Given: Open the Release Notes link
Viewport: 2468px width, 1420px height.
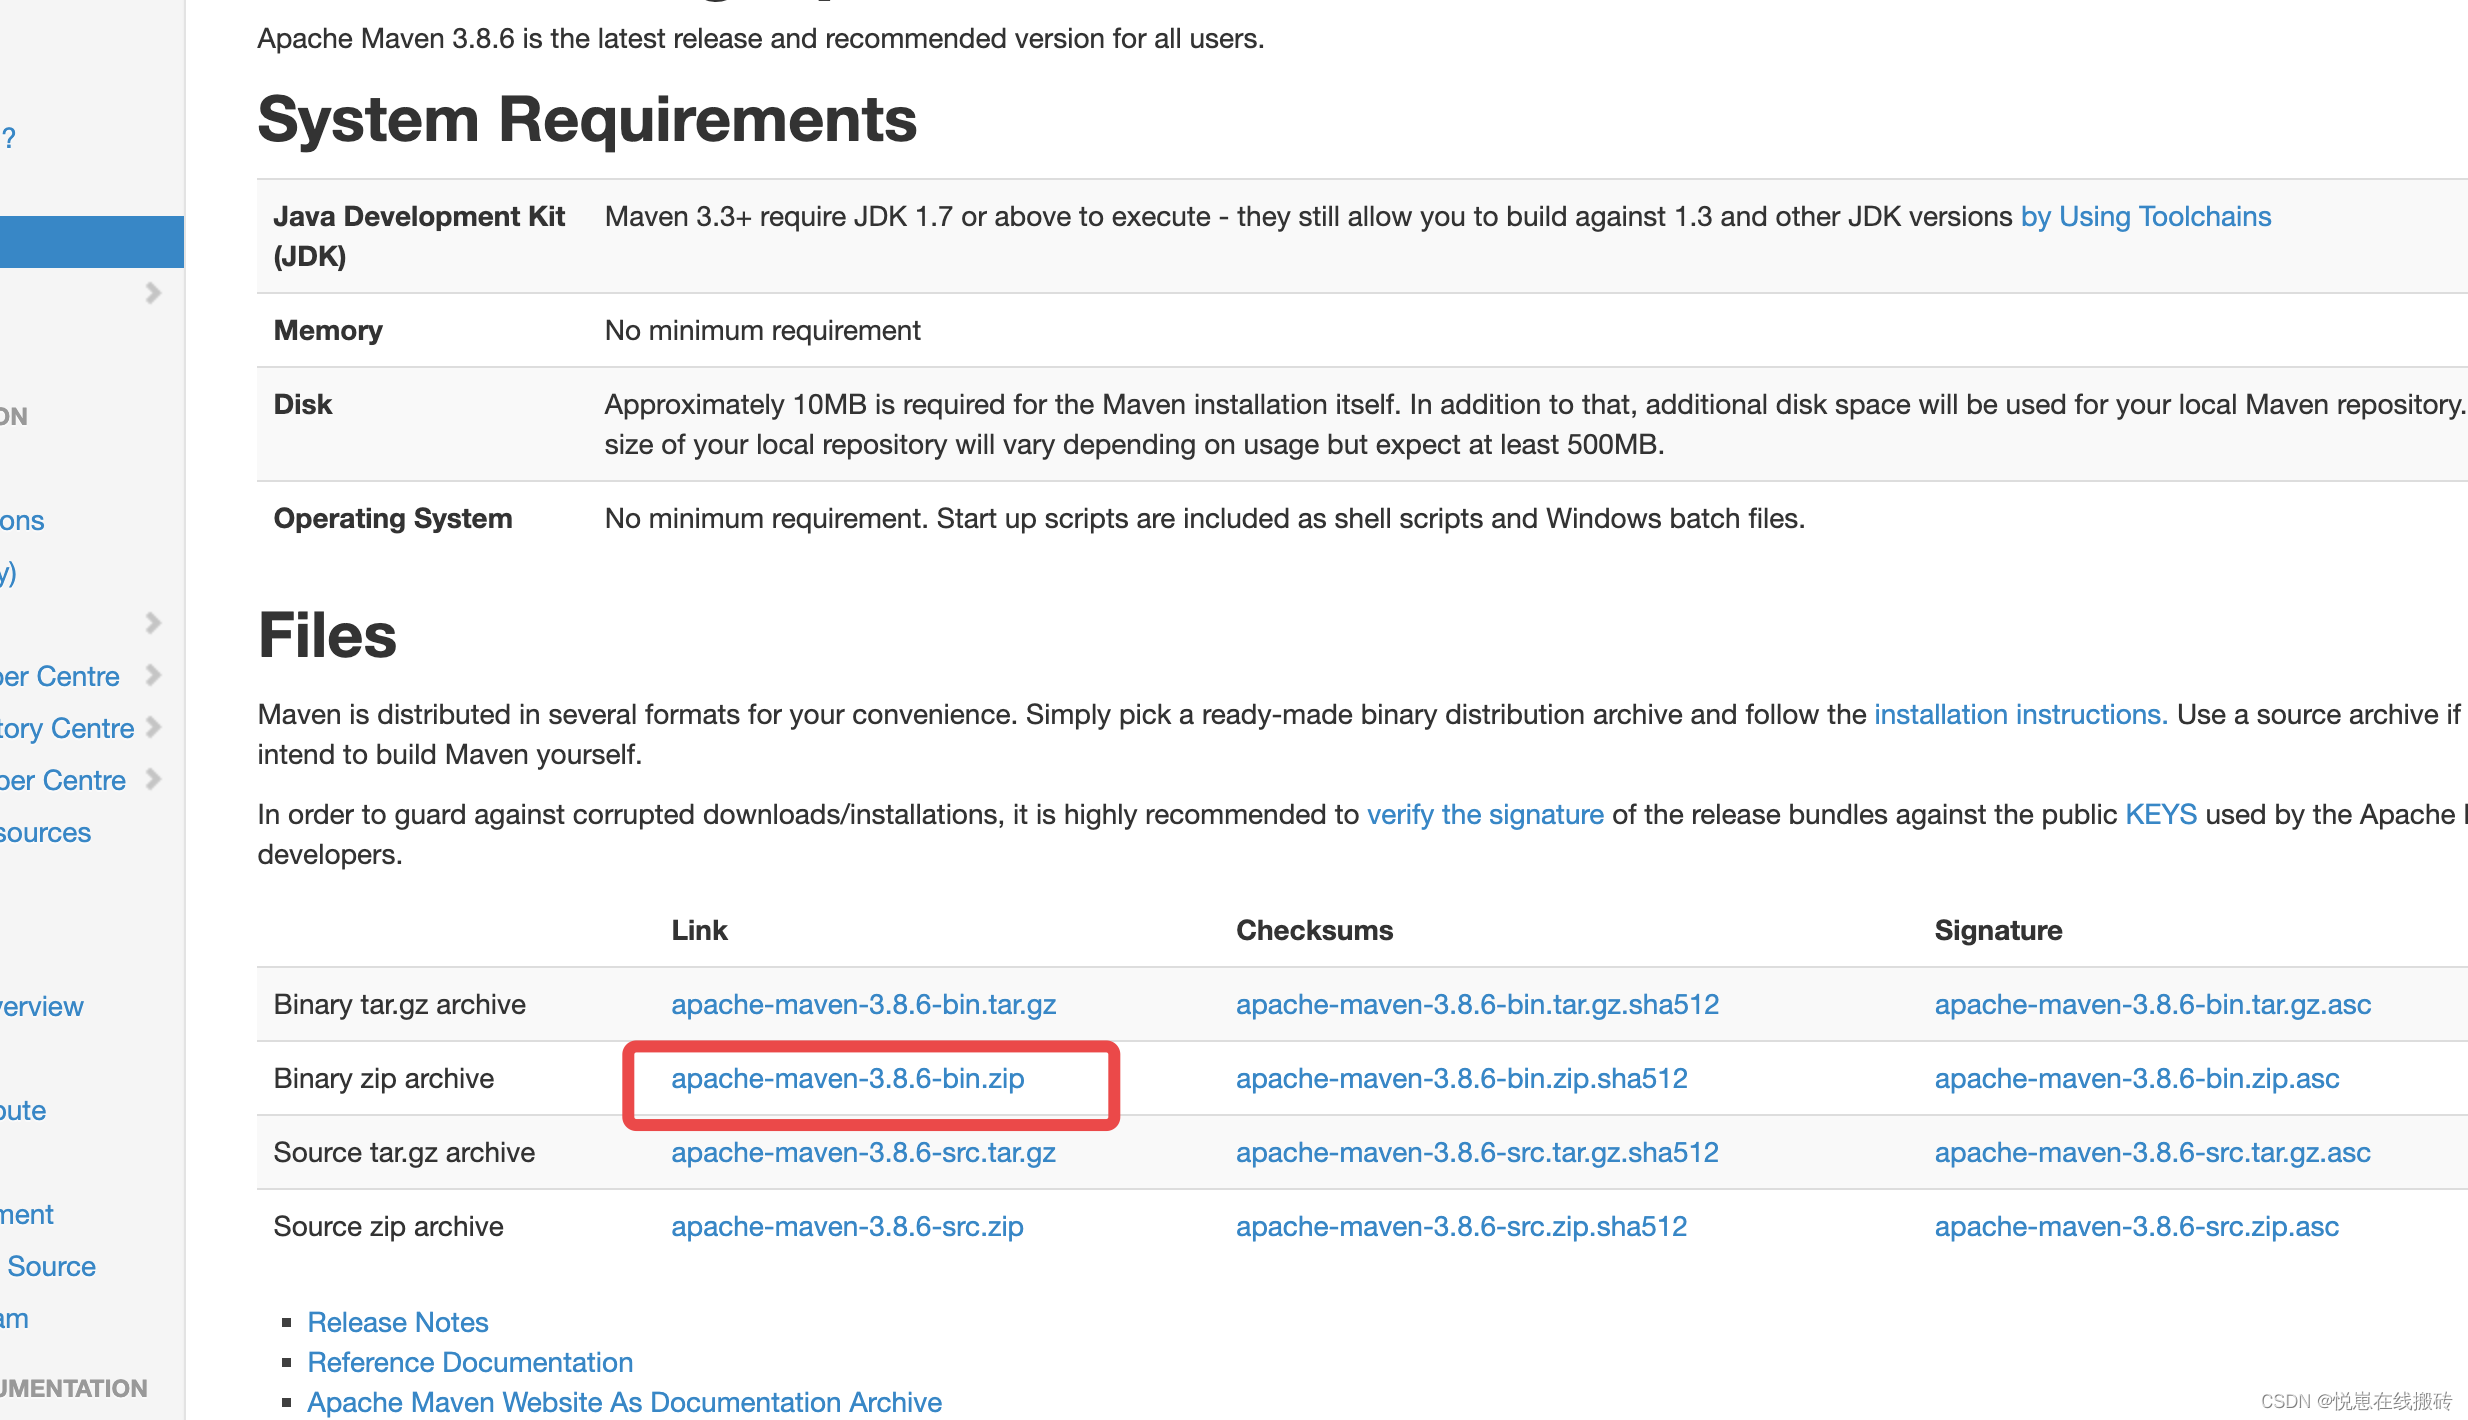Looking at the screenshot, I should point(397,1322).
